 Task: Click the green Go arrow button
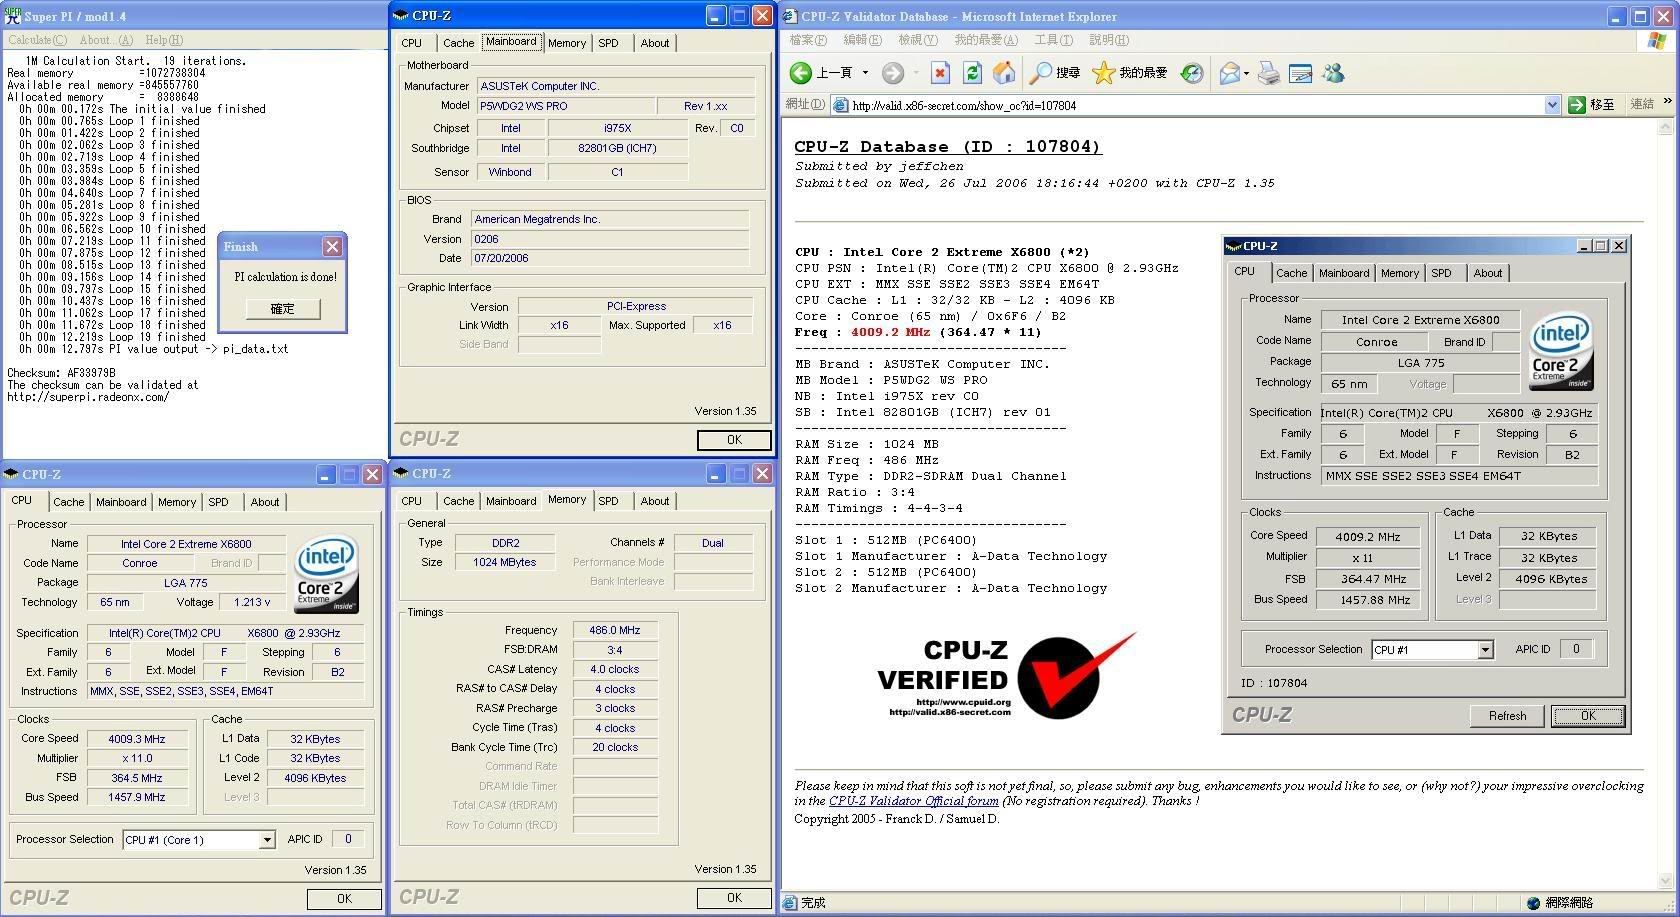tap(1577, 105)
